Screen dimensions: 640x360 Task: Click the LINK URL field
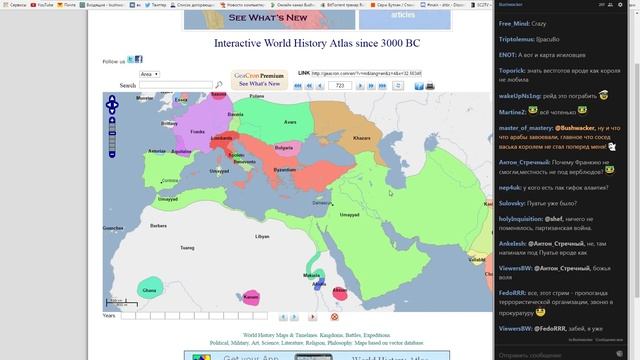point(367,73)
